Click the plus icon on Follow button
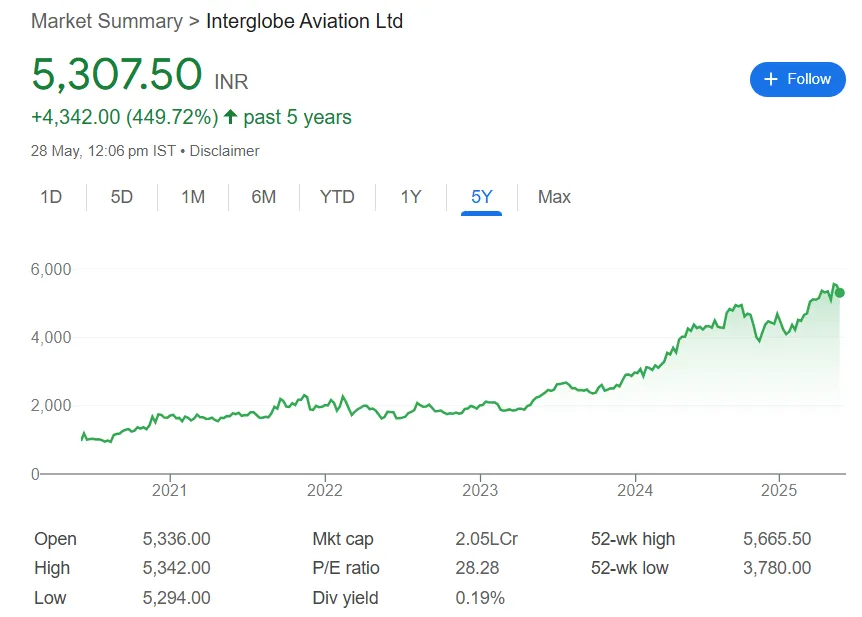862x617 pixels. click(x=770, y=79)
